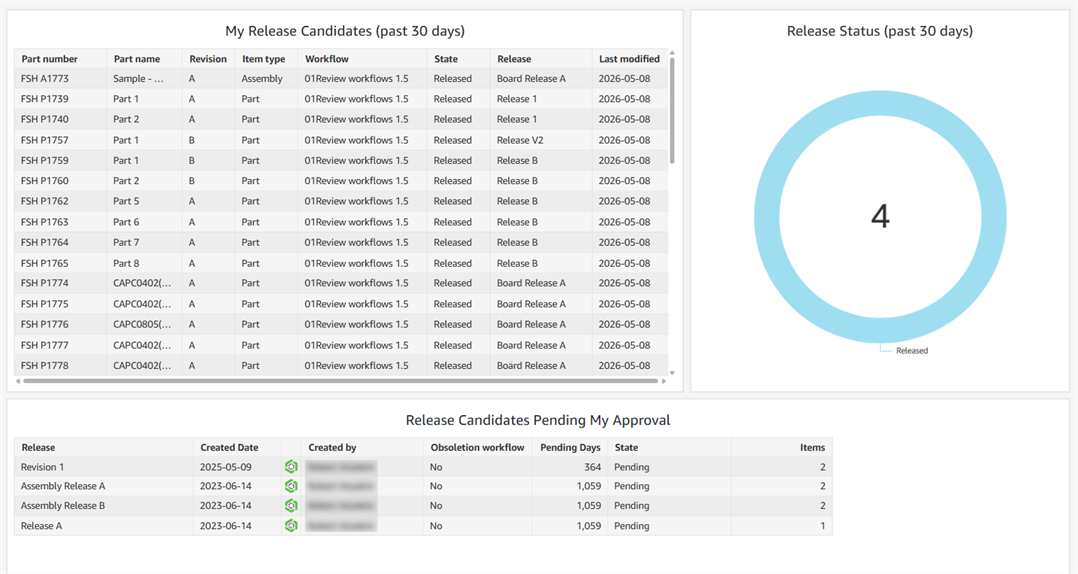Screen dimensions: 1078x574
Task: Sort by Items column header
Action: 812,448
